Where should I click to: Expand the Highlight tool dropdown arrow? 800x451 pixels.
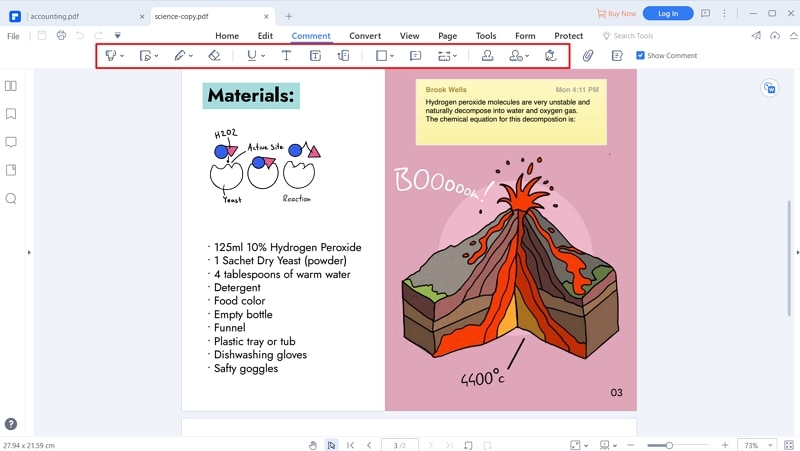122,56
